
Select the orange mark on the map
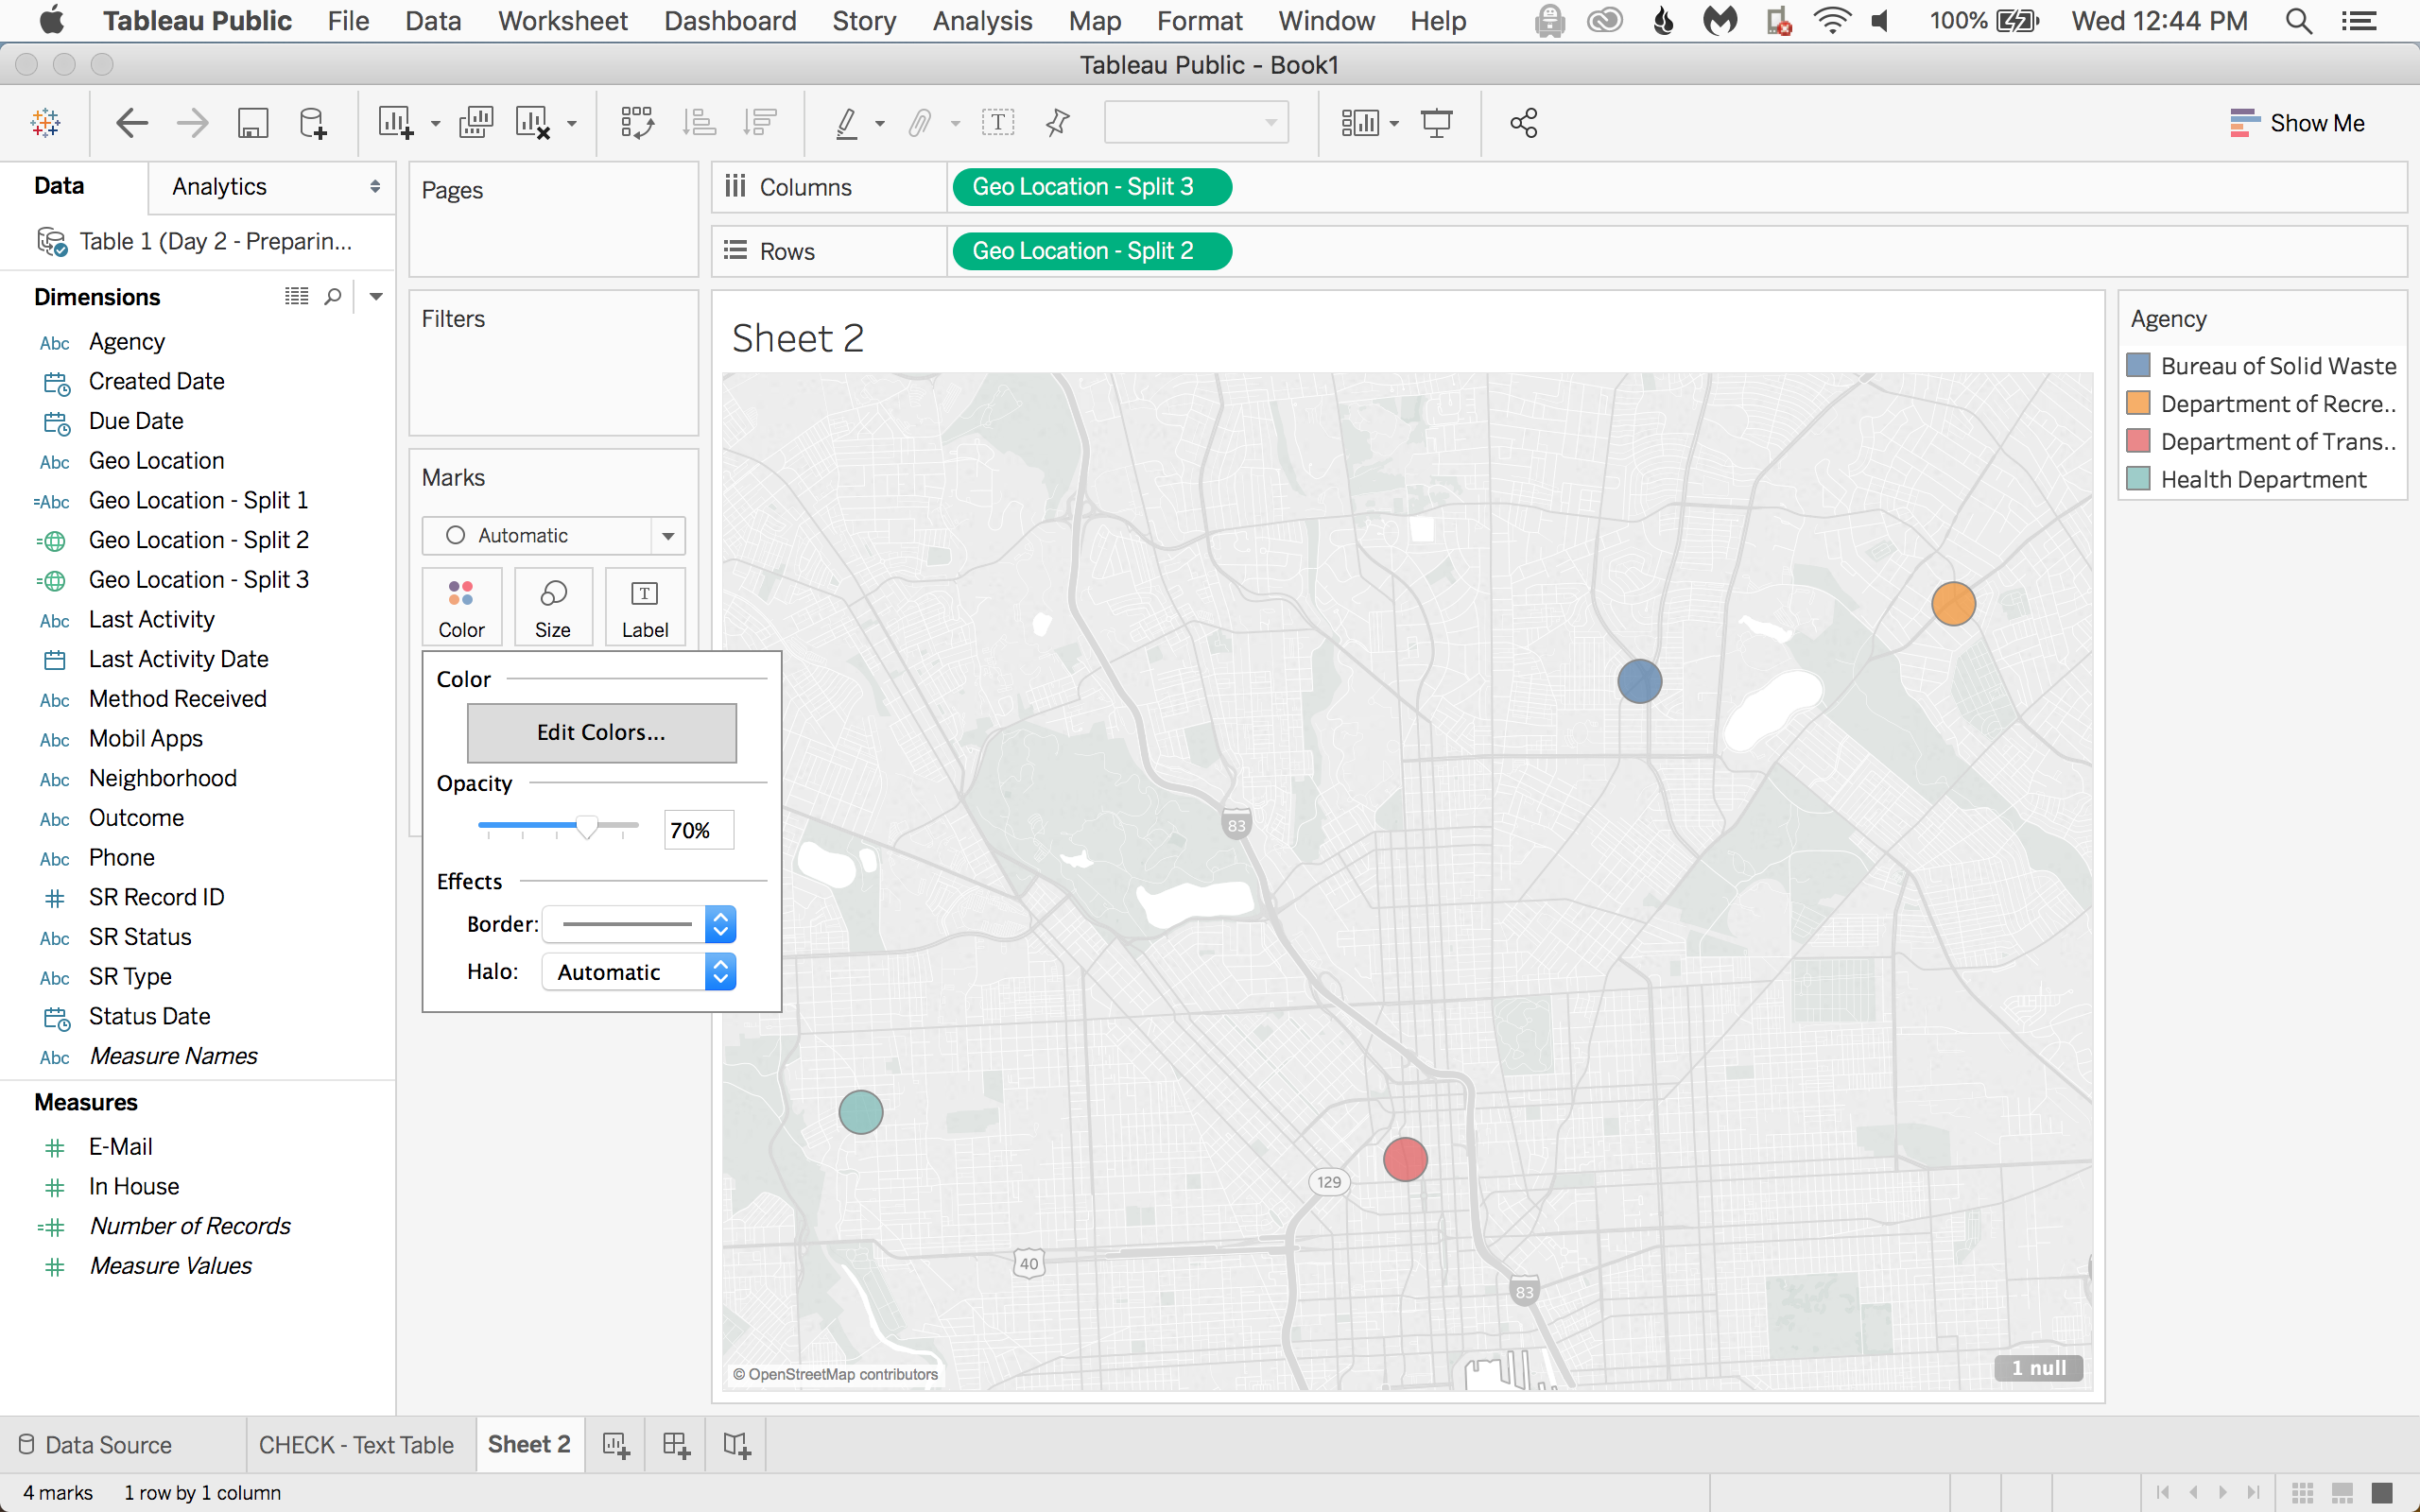tap(1953, 604)
